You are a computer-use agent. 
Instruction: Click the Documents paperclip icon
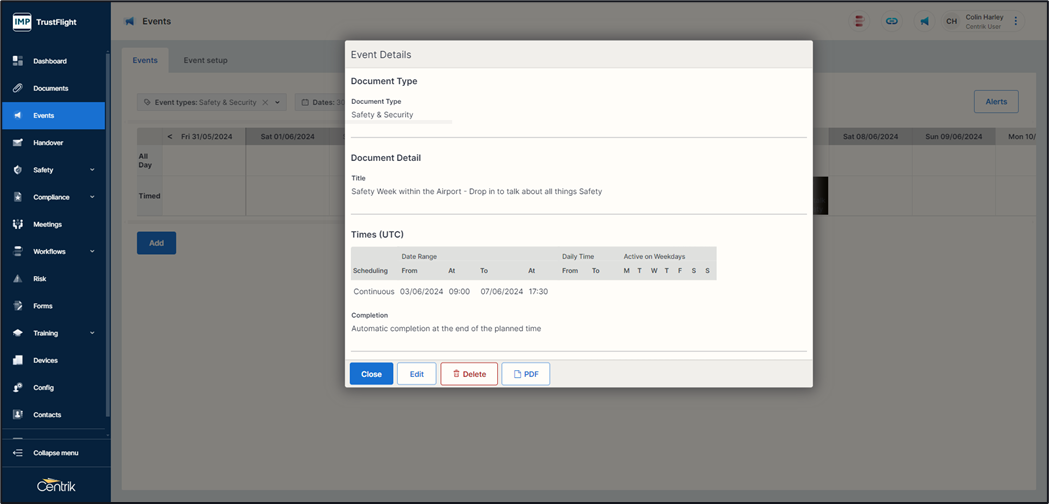pyautogui.click(x=18, y=88)
